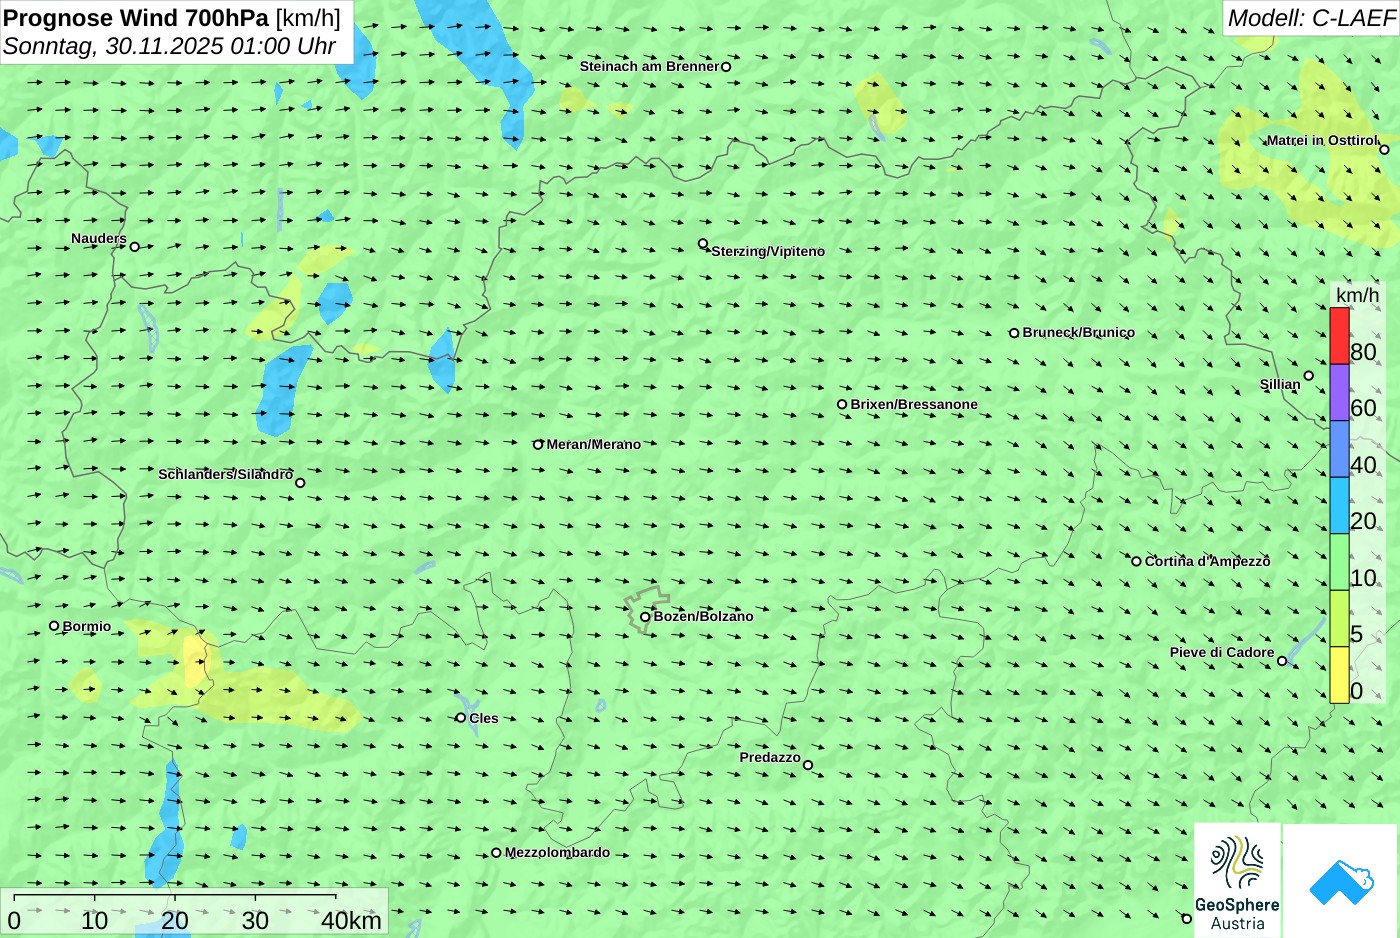
Task: Click the Schlanders/Silandro location marker
Action: coord(300,483)
